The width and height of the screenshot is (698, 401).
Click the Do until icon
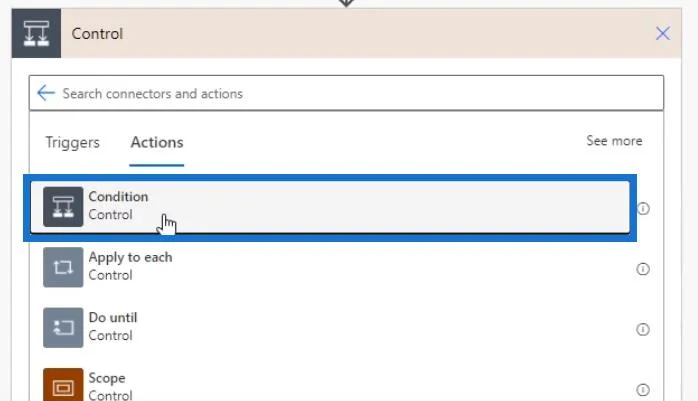point(63,328)
